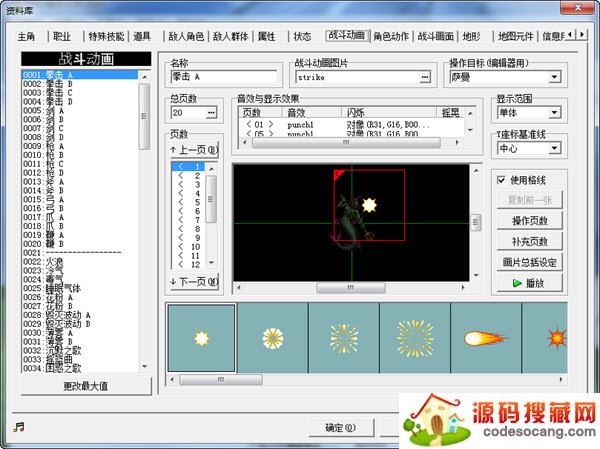
Task: Select animation 0002 拳击 B
Action: [x=80, y=83]
